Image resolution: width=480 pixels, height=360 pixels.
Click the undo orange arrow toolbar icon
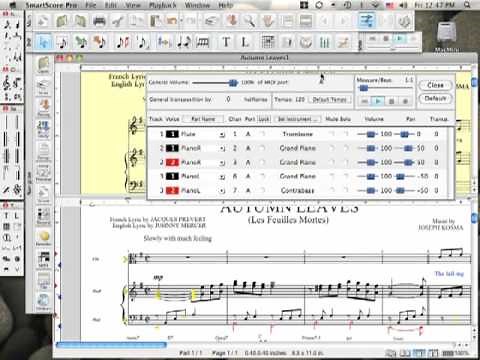[x=171, y=21]
